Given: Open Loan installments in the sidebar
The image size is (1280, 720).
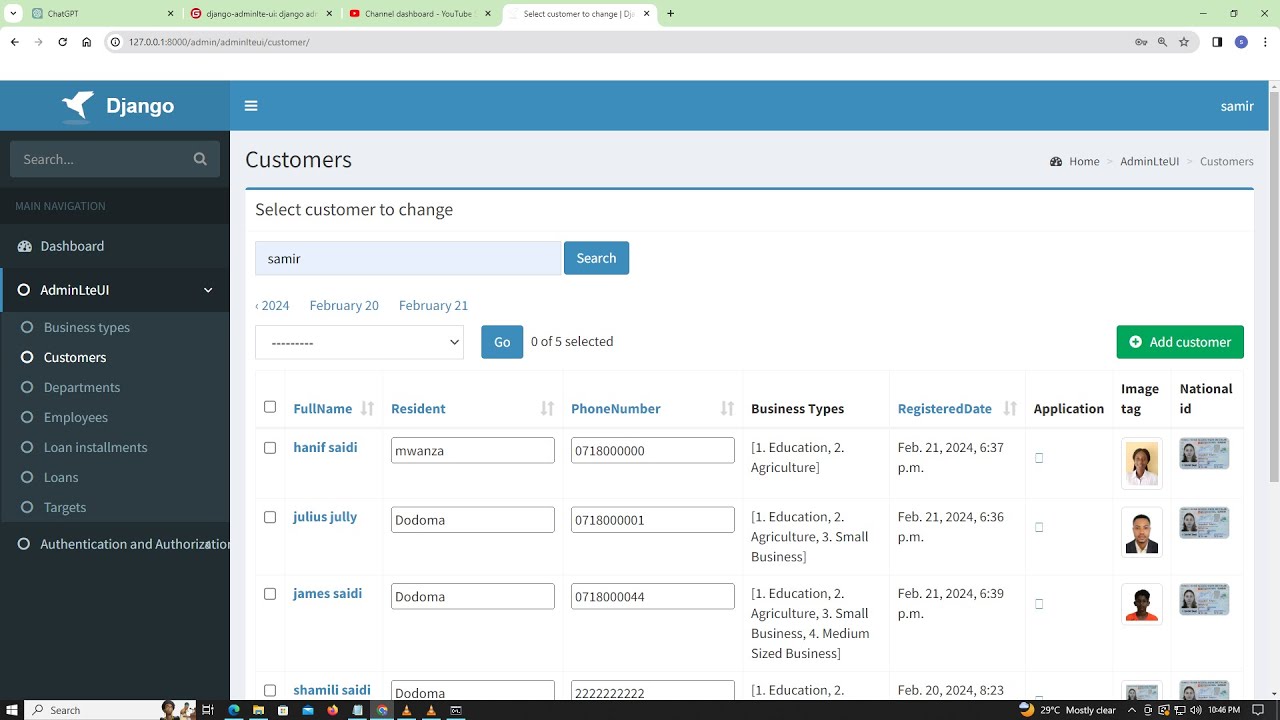Looking at the screenshot, I should tap(95, 447).
